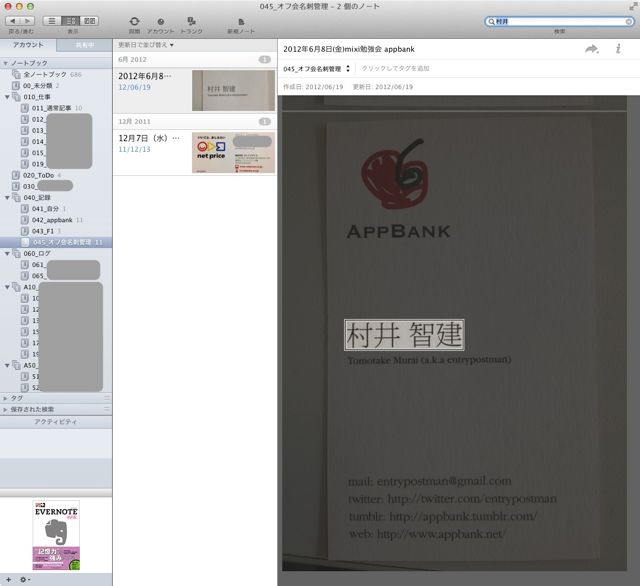Click the note title 2012年6月8日(金)mixi勉強会 appbank
Screen dimensions: 640x586
click(349, 49)
